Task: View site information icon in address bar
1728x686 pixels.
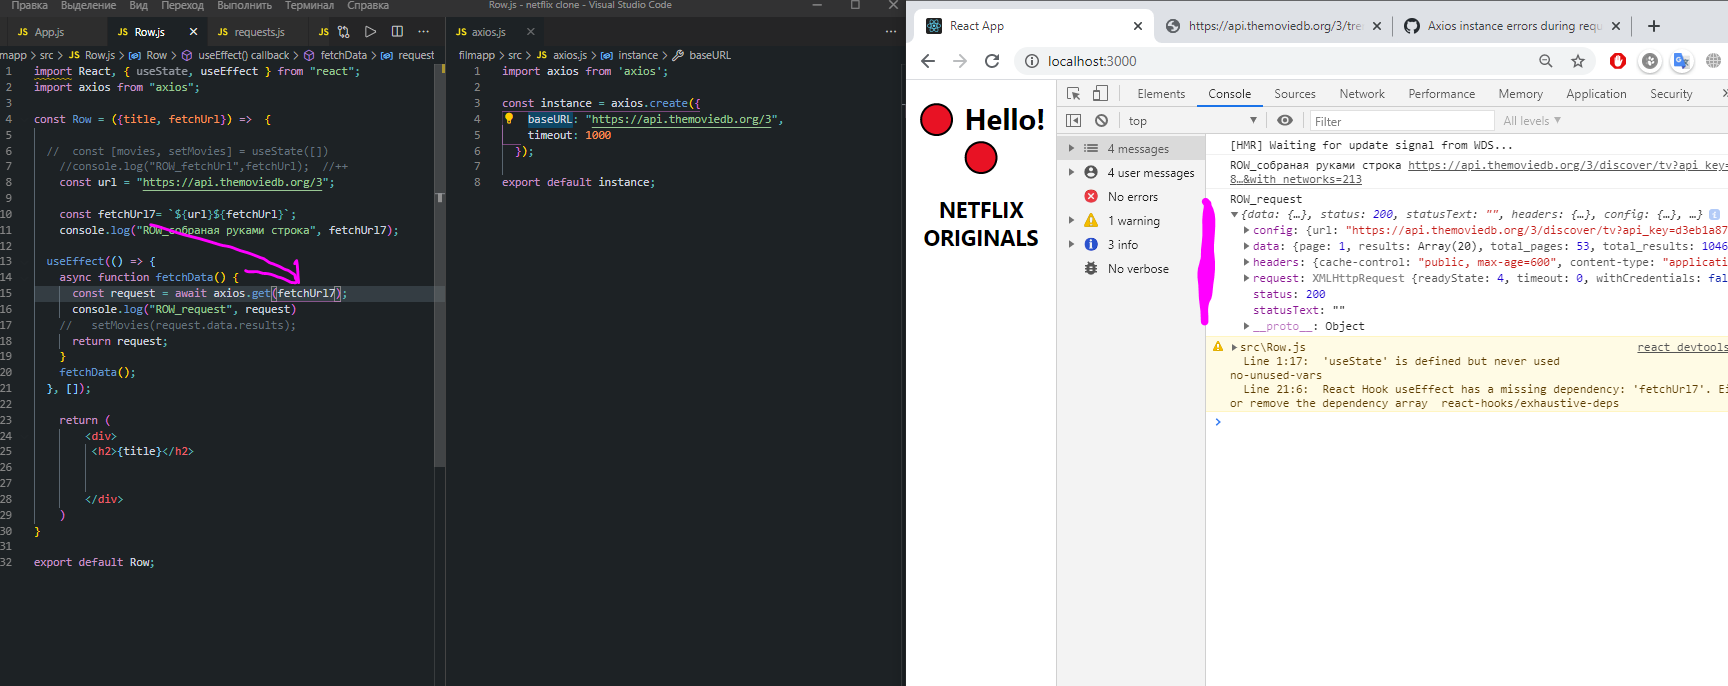Action: (1032, 61)
